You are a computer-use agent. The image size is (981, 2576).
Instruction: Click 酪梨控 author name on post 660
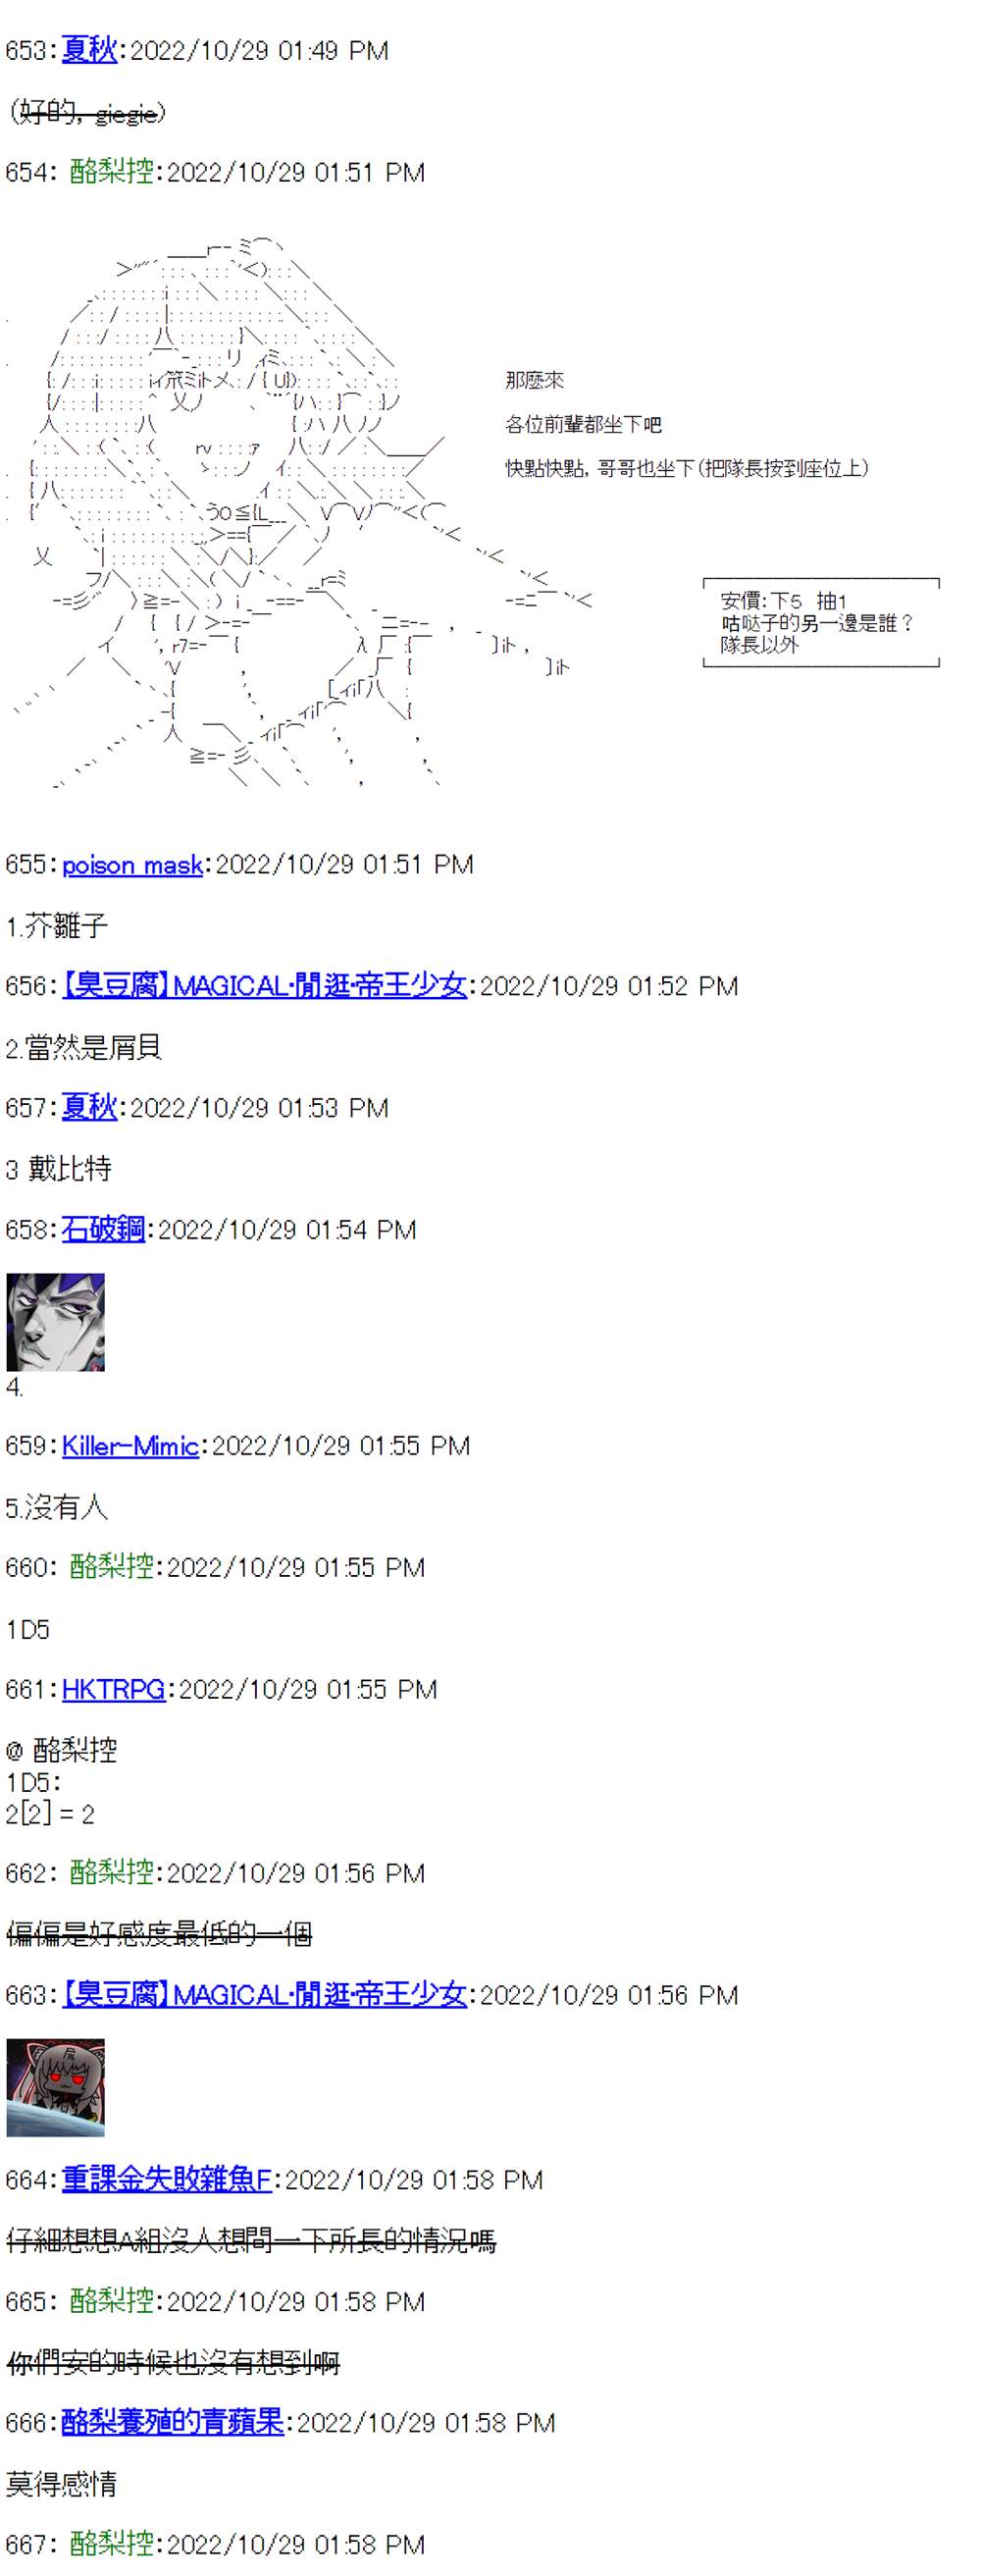(x=112, y=1567)
